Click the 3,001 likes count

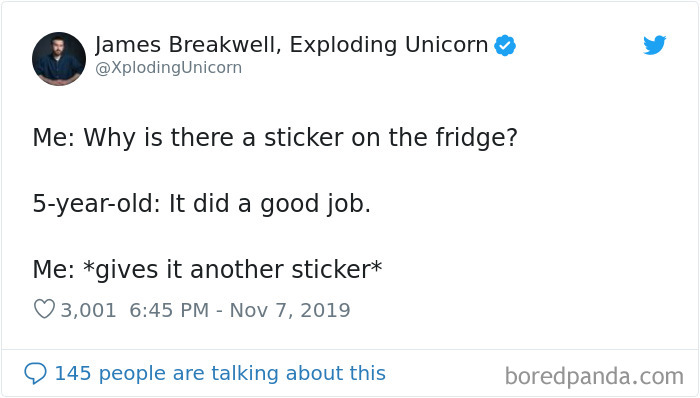pos(88,310)
